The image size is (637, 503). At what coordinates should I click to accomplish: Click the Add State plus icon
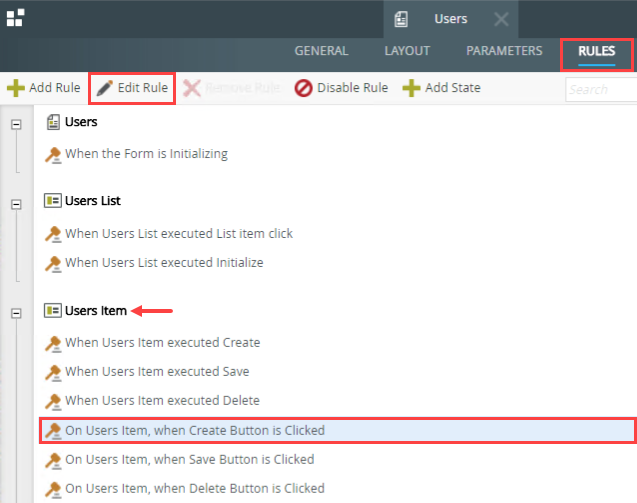[411, 88]
